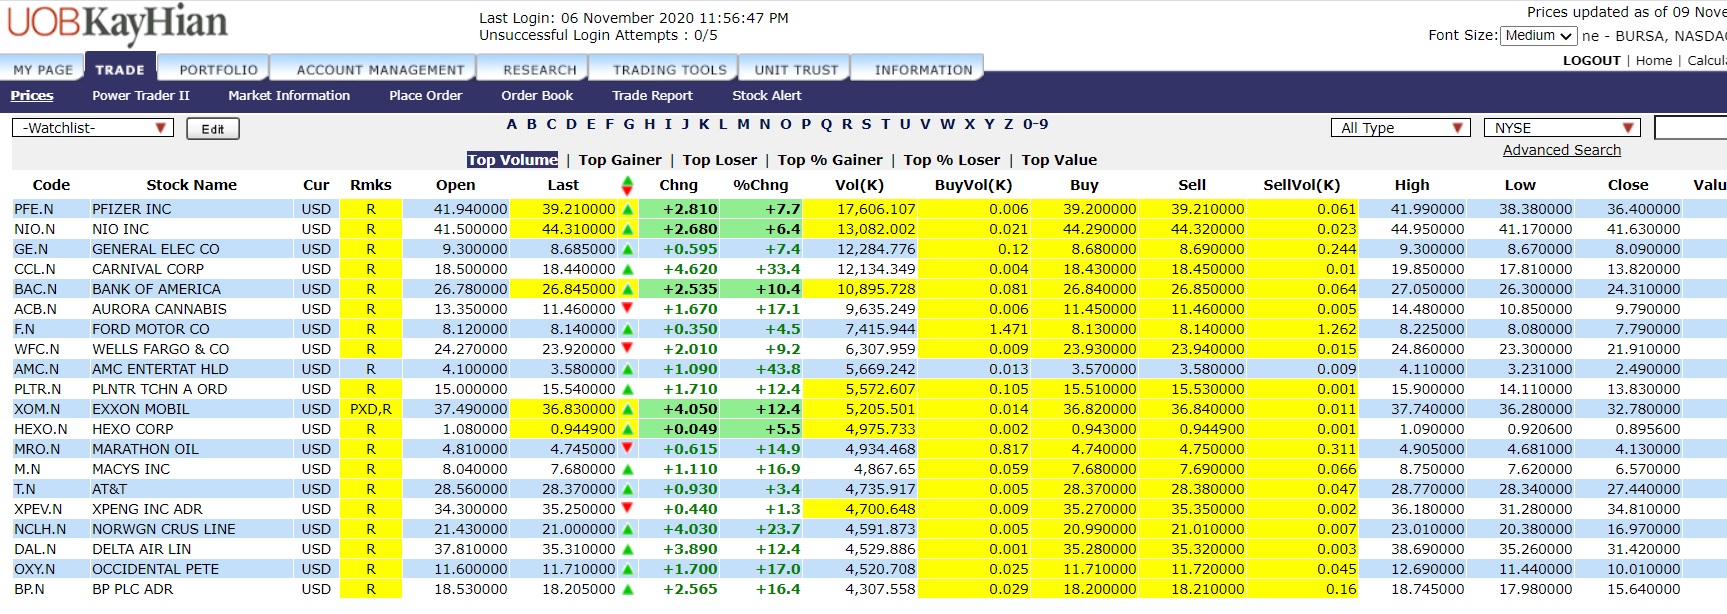
Task: Open the RESEARCH tab
Action: click(540, 70)
